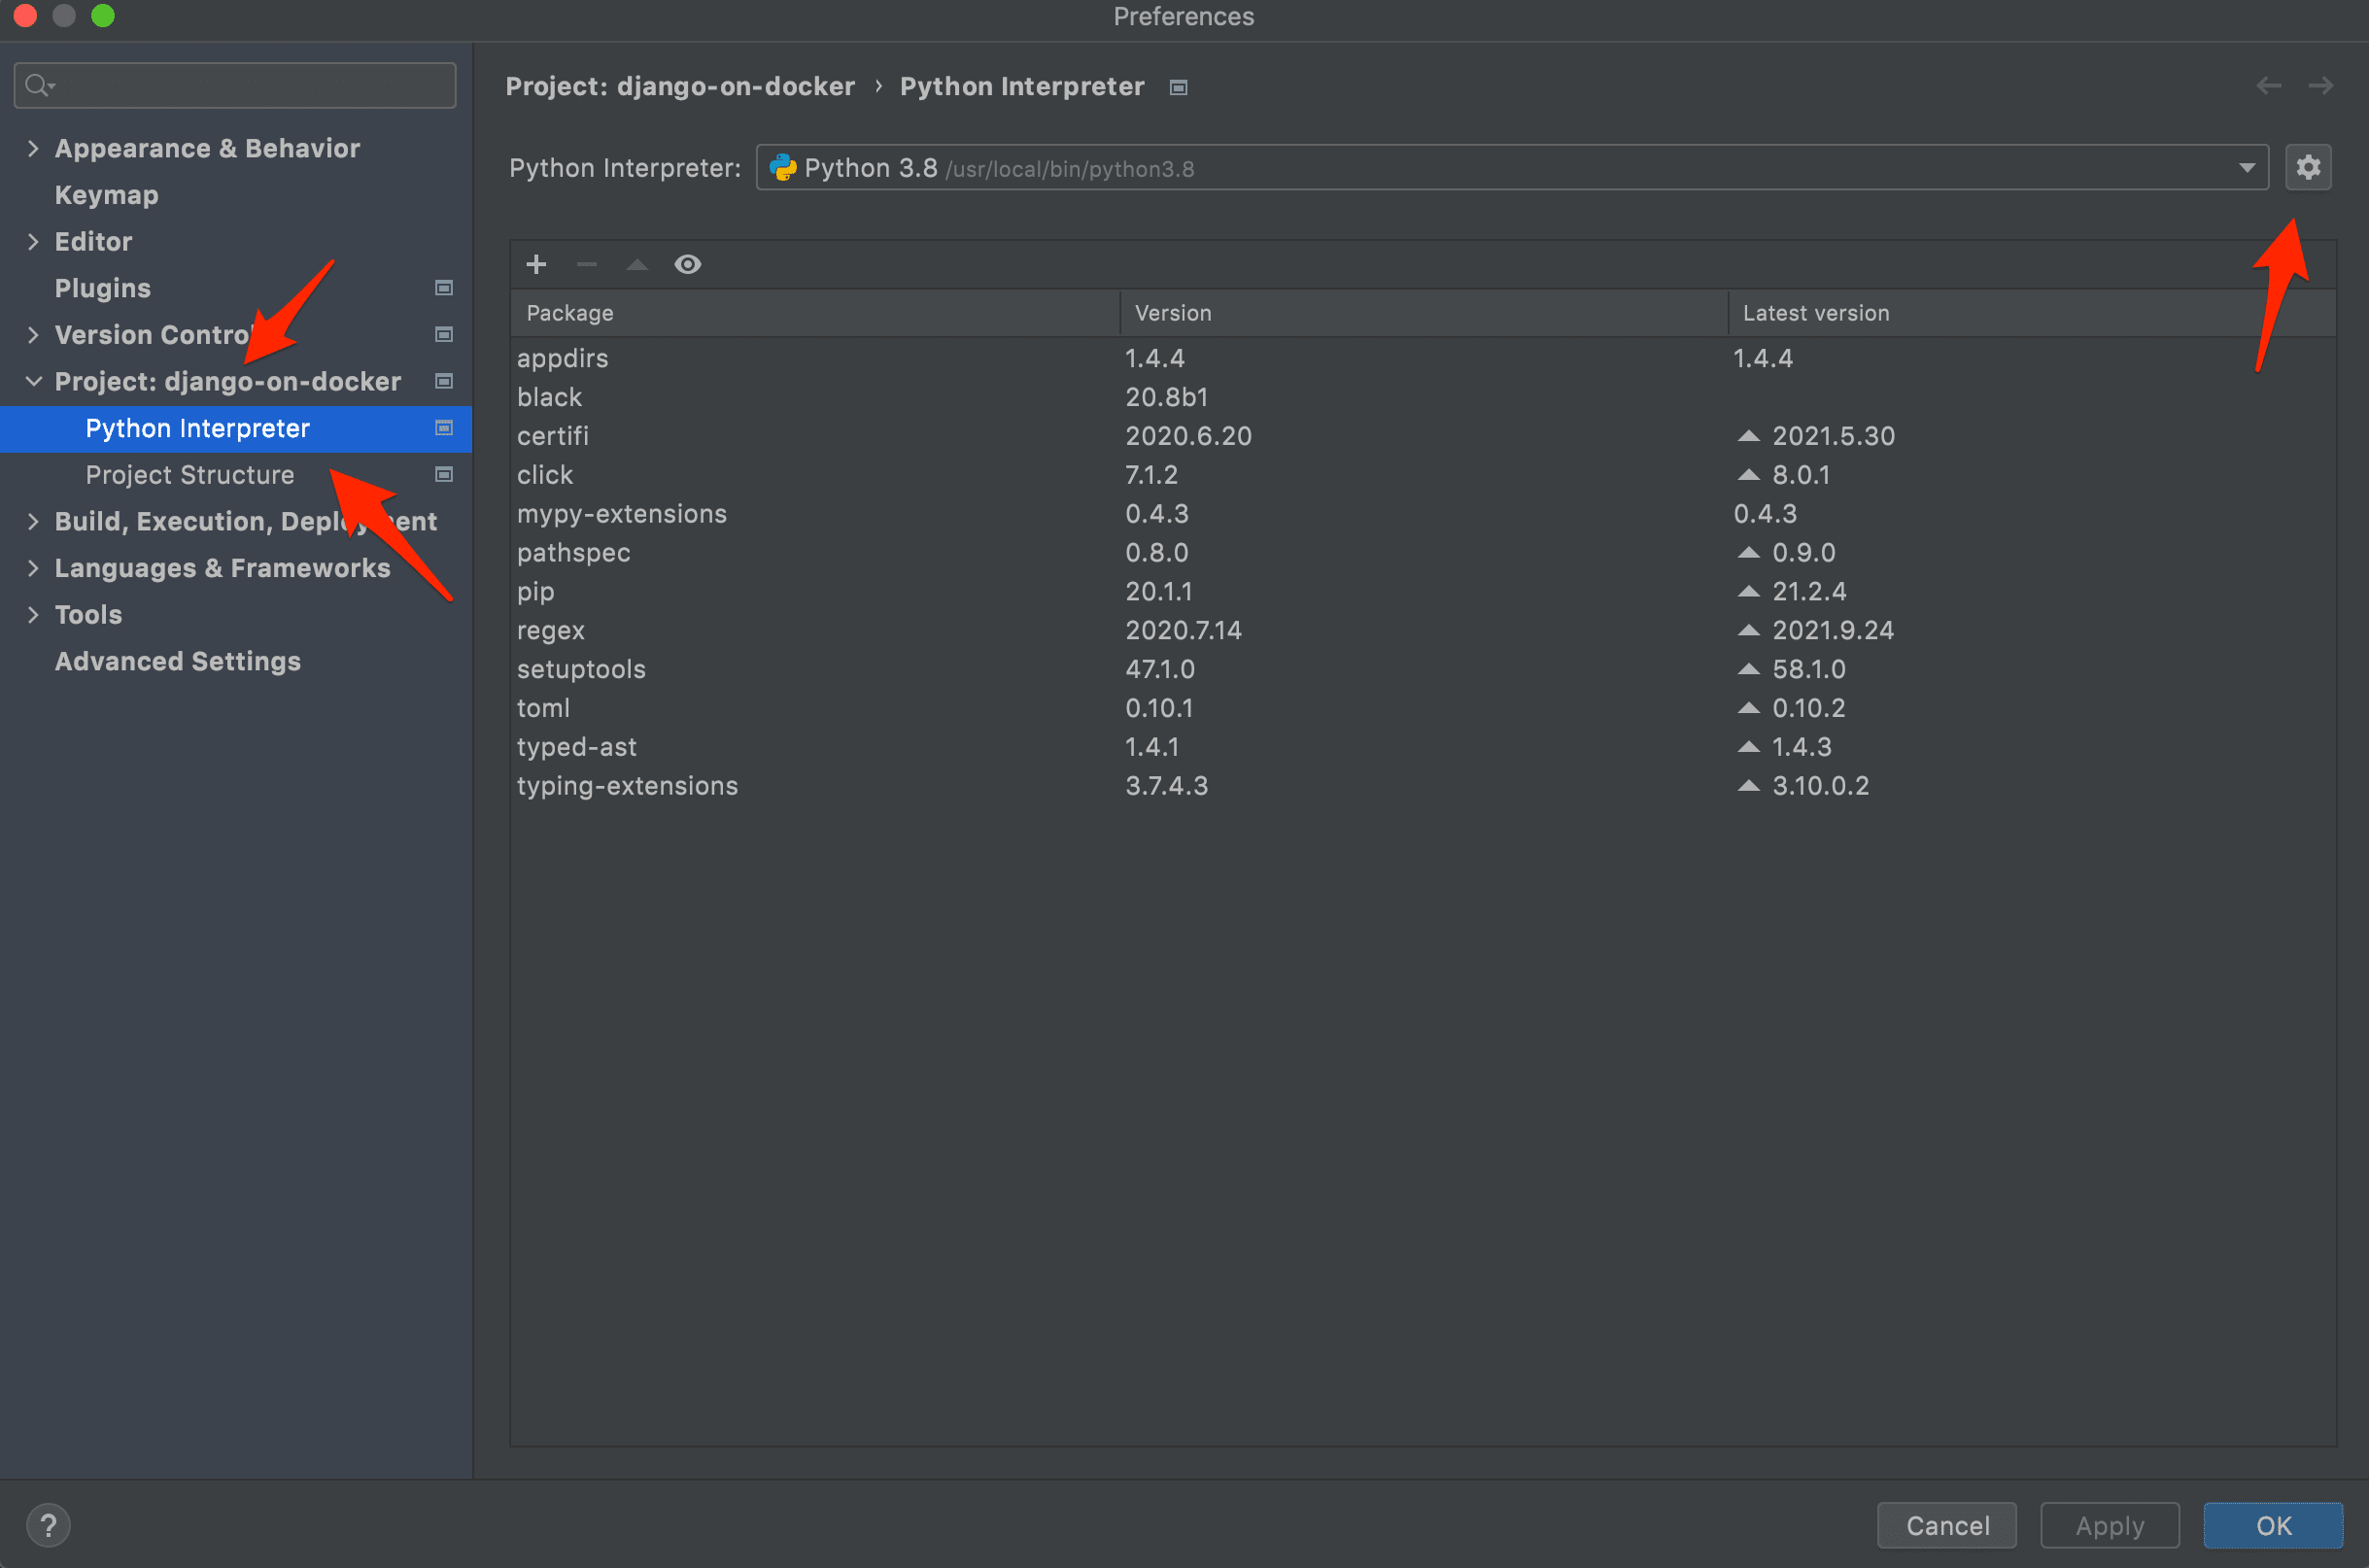Click the Python Interpreter breadcrumb

coord(1022,86)
